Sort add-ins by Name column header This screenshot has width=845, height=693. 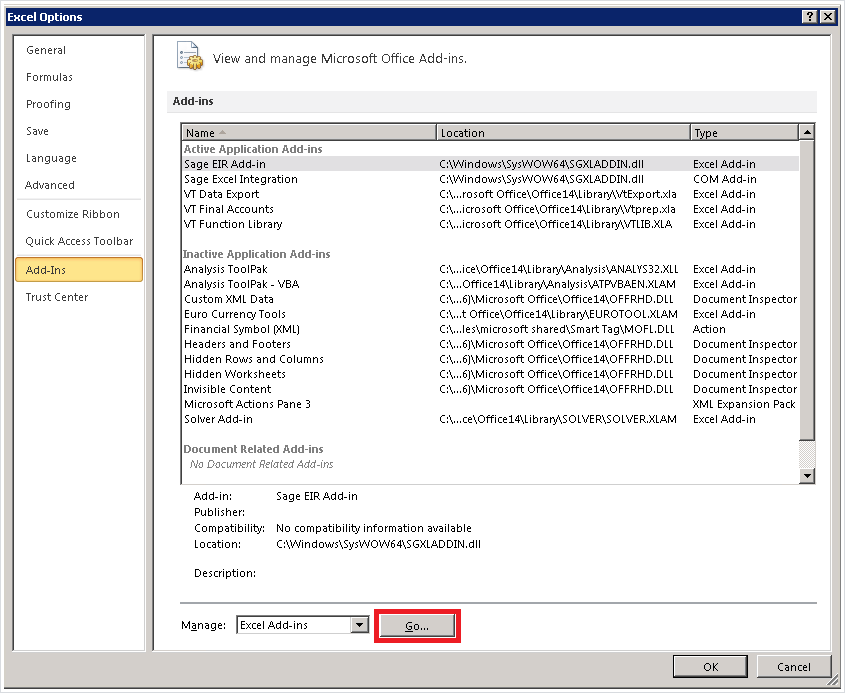309,133
